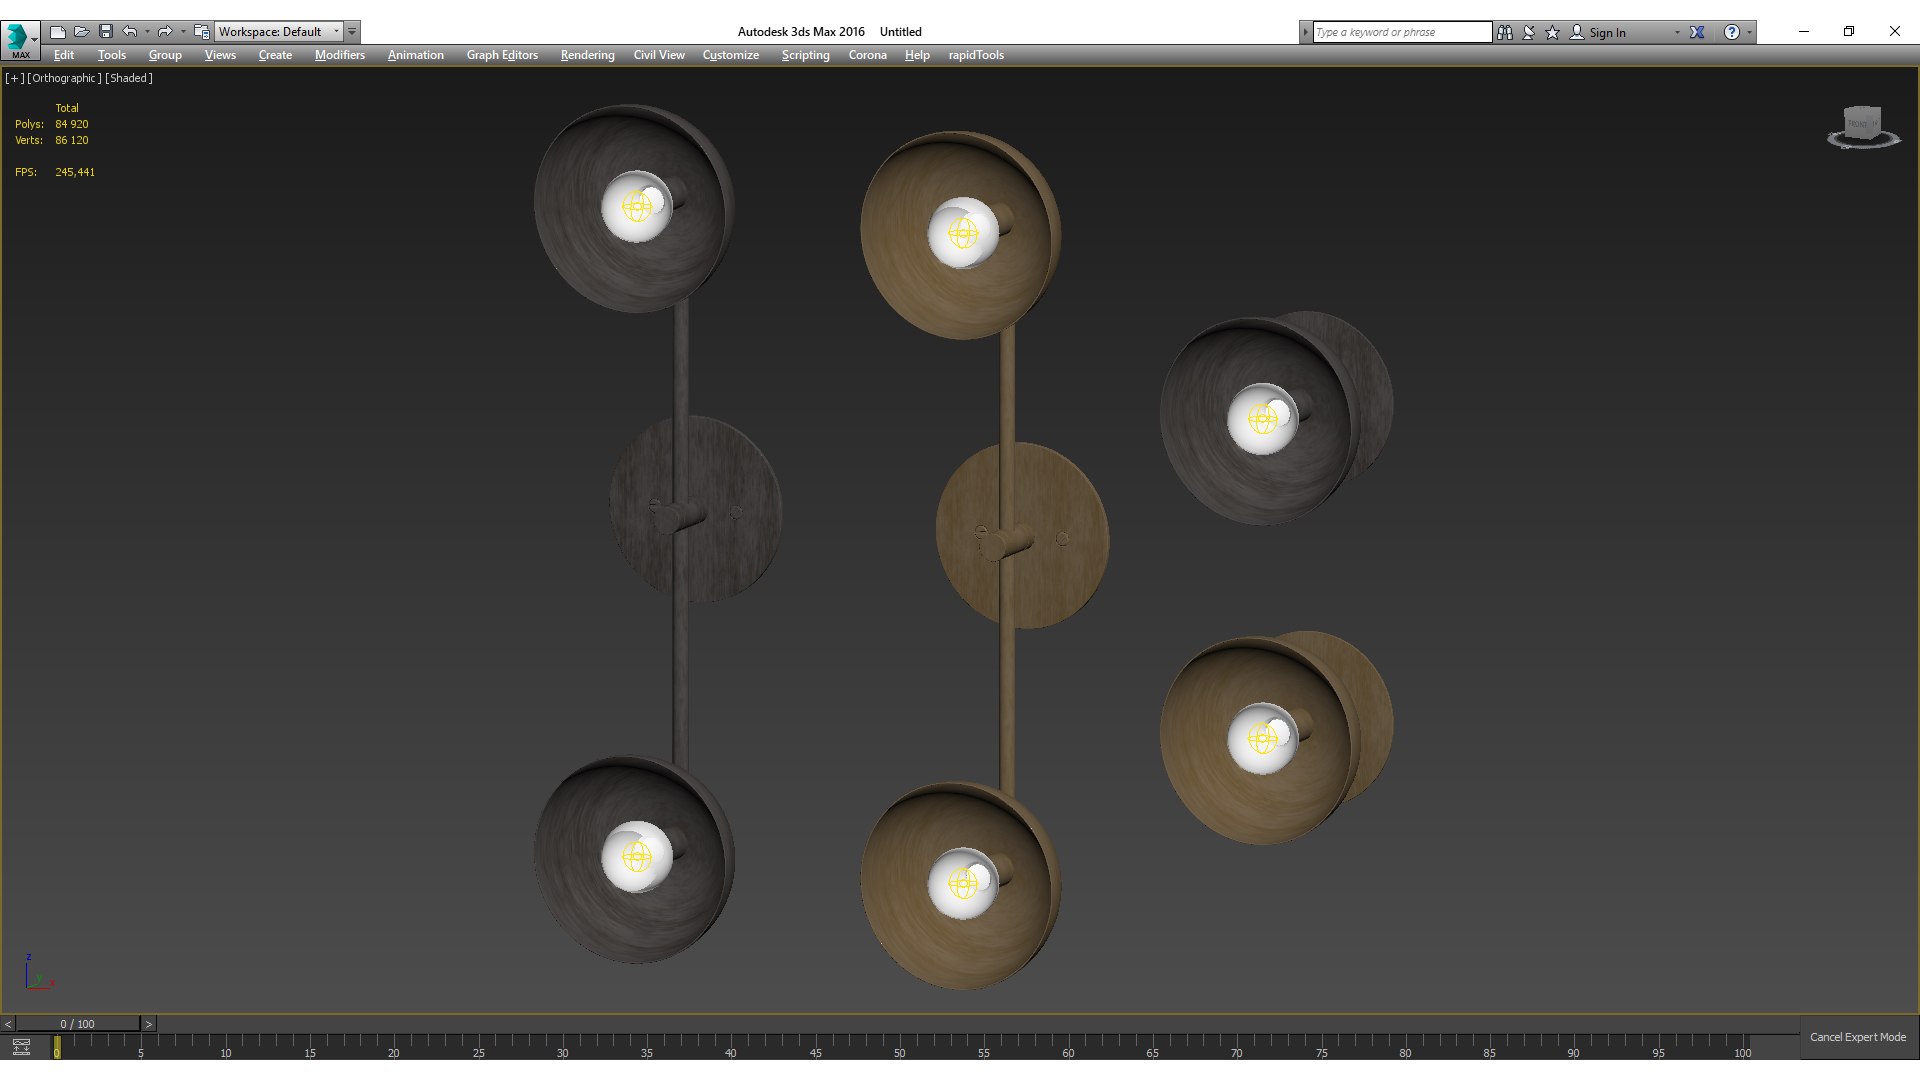
Task: Expand the Sign In dropdown arrow
Action: click(x=1677, y=32)
